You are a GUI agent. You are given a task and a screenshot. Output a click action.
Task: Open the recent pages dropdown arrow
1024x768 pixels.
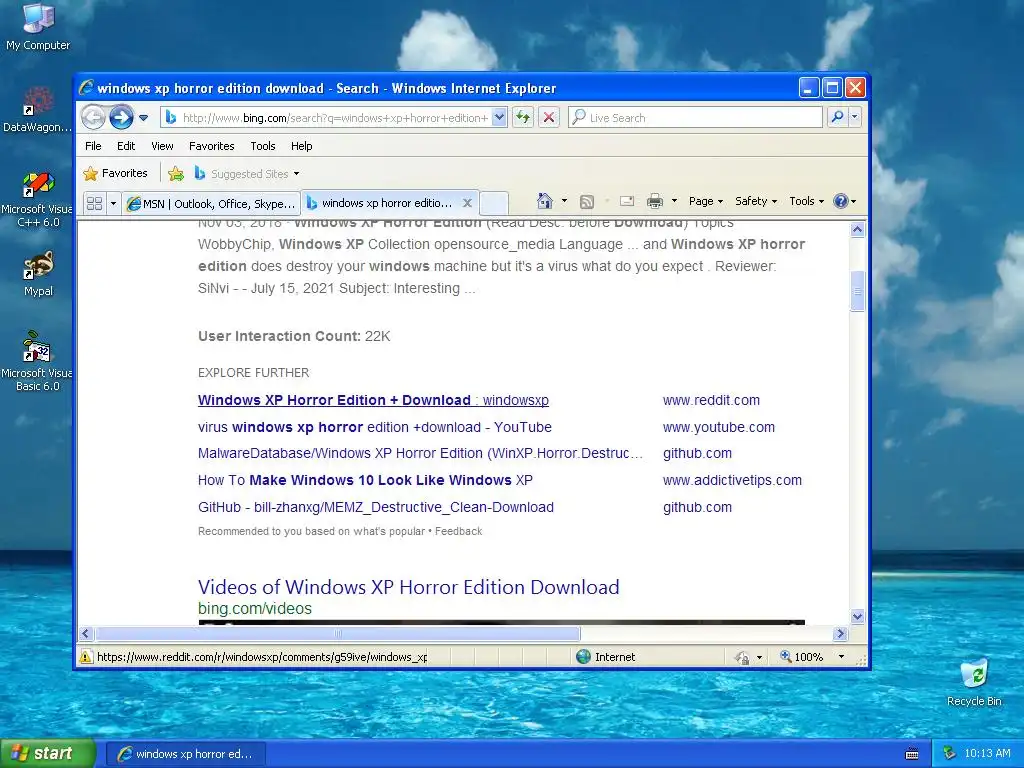click(x=144, y=118)
